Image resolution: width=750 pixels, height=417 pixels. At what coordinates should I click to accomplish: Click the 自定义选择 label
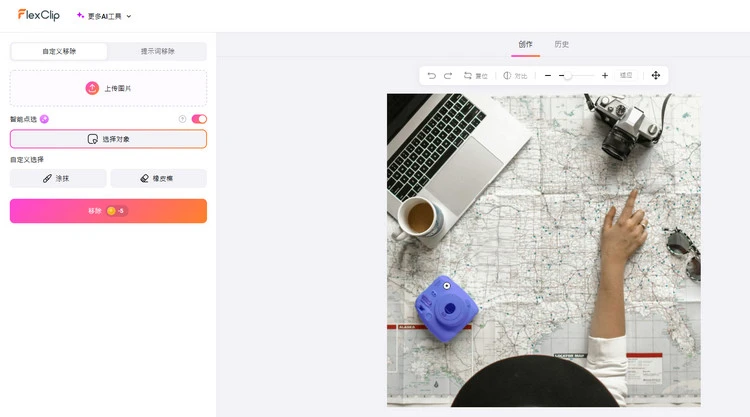27,160
